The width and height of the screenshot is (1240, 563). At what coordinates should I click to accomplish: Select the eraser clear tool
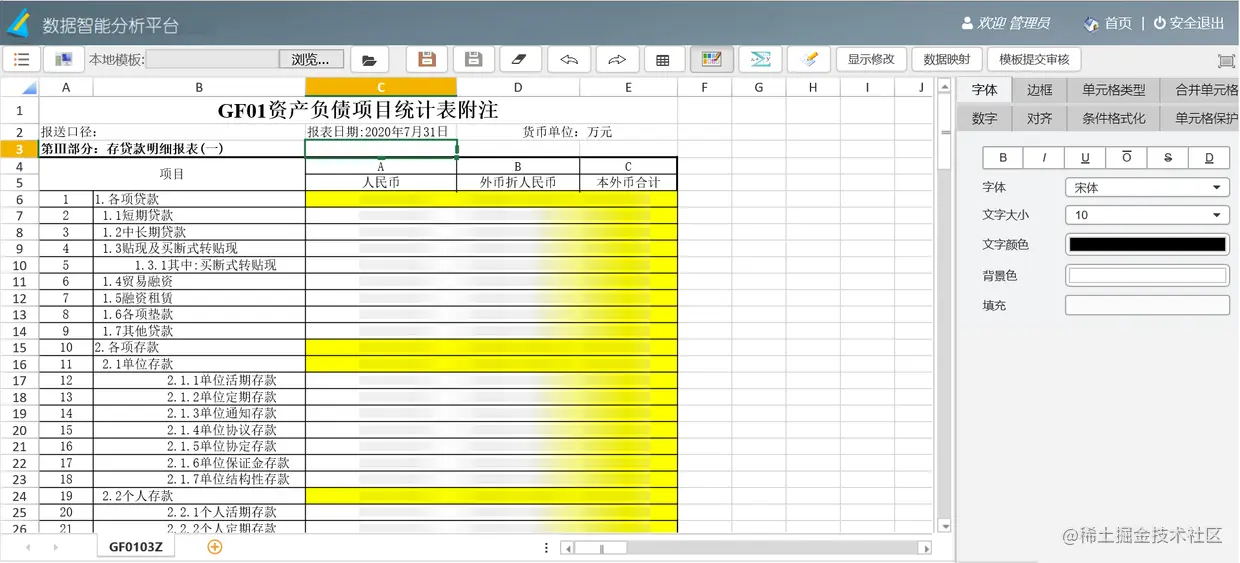click(x=520, y=60)
